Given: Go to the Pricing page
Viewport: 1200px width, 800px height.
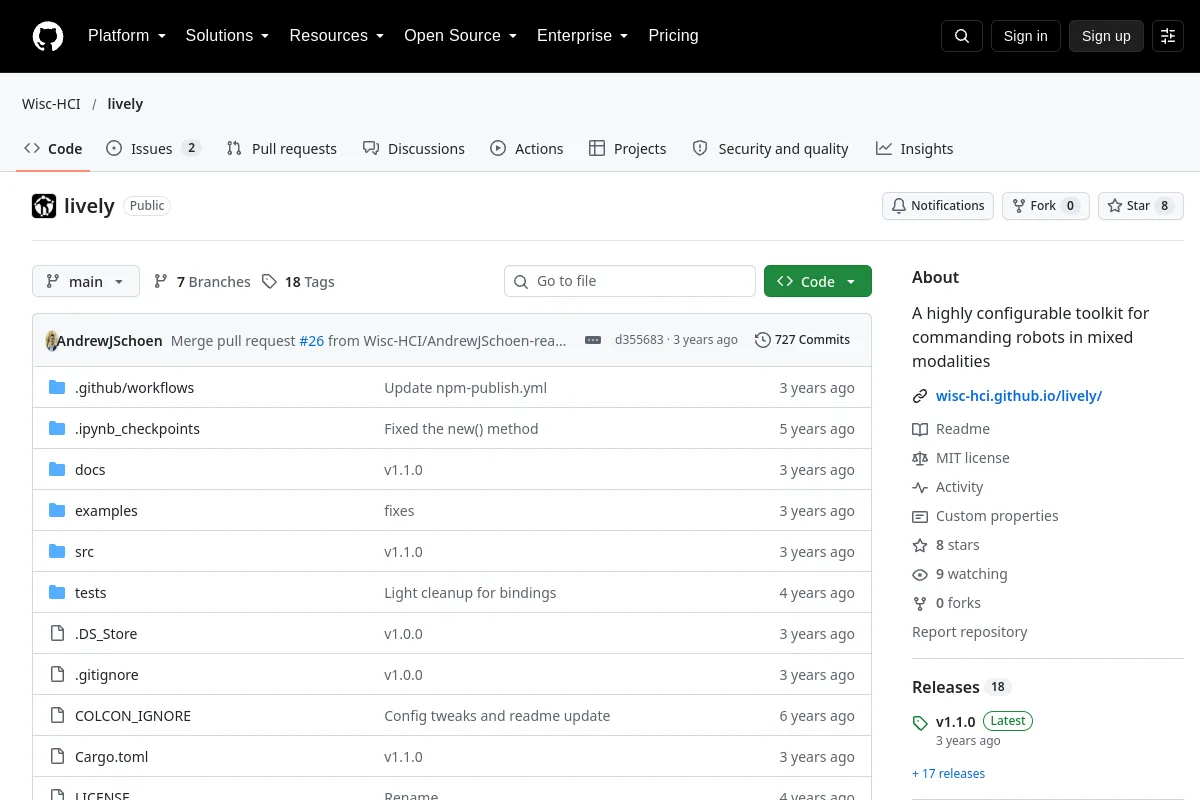Looking at the screenshot, I should pyautogui.click(x=673, y=36).
